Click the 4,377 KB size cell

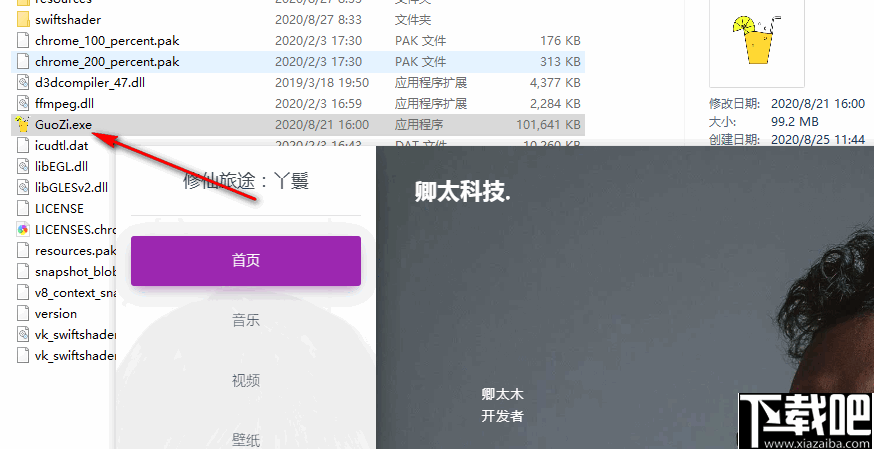(x=555, y=83)
